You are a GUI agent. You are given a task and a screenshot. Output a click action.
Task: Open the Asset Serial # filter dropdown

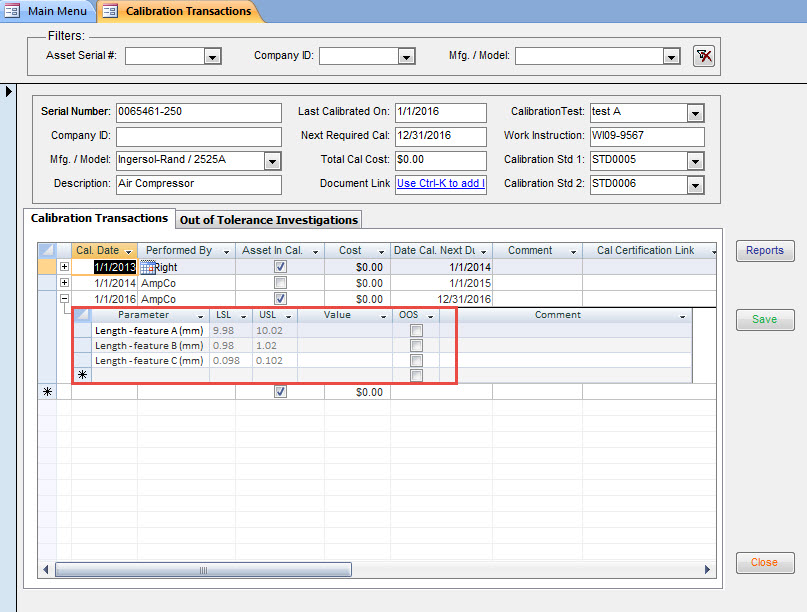(212, 57)
